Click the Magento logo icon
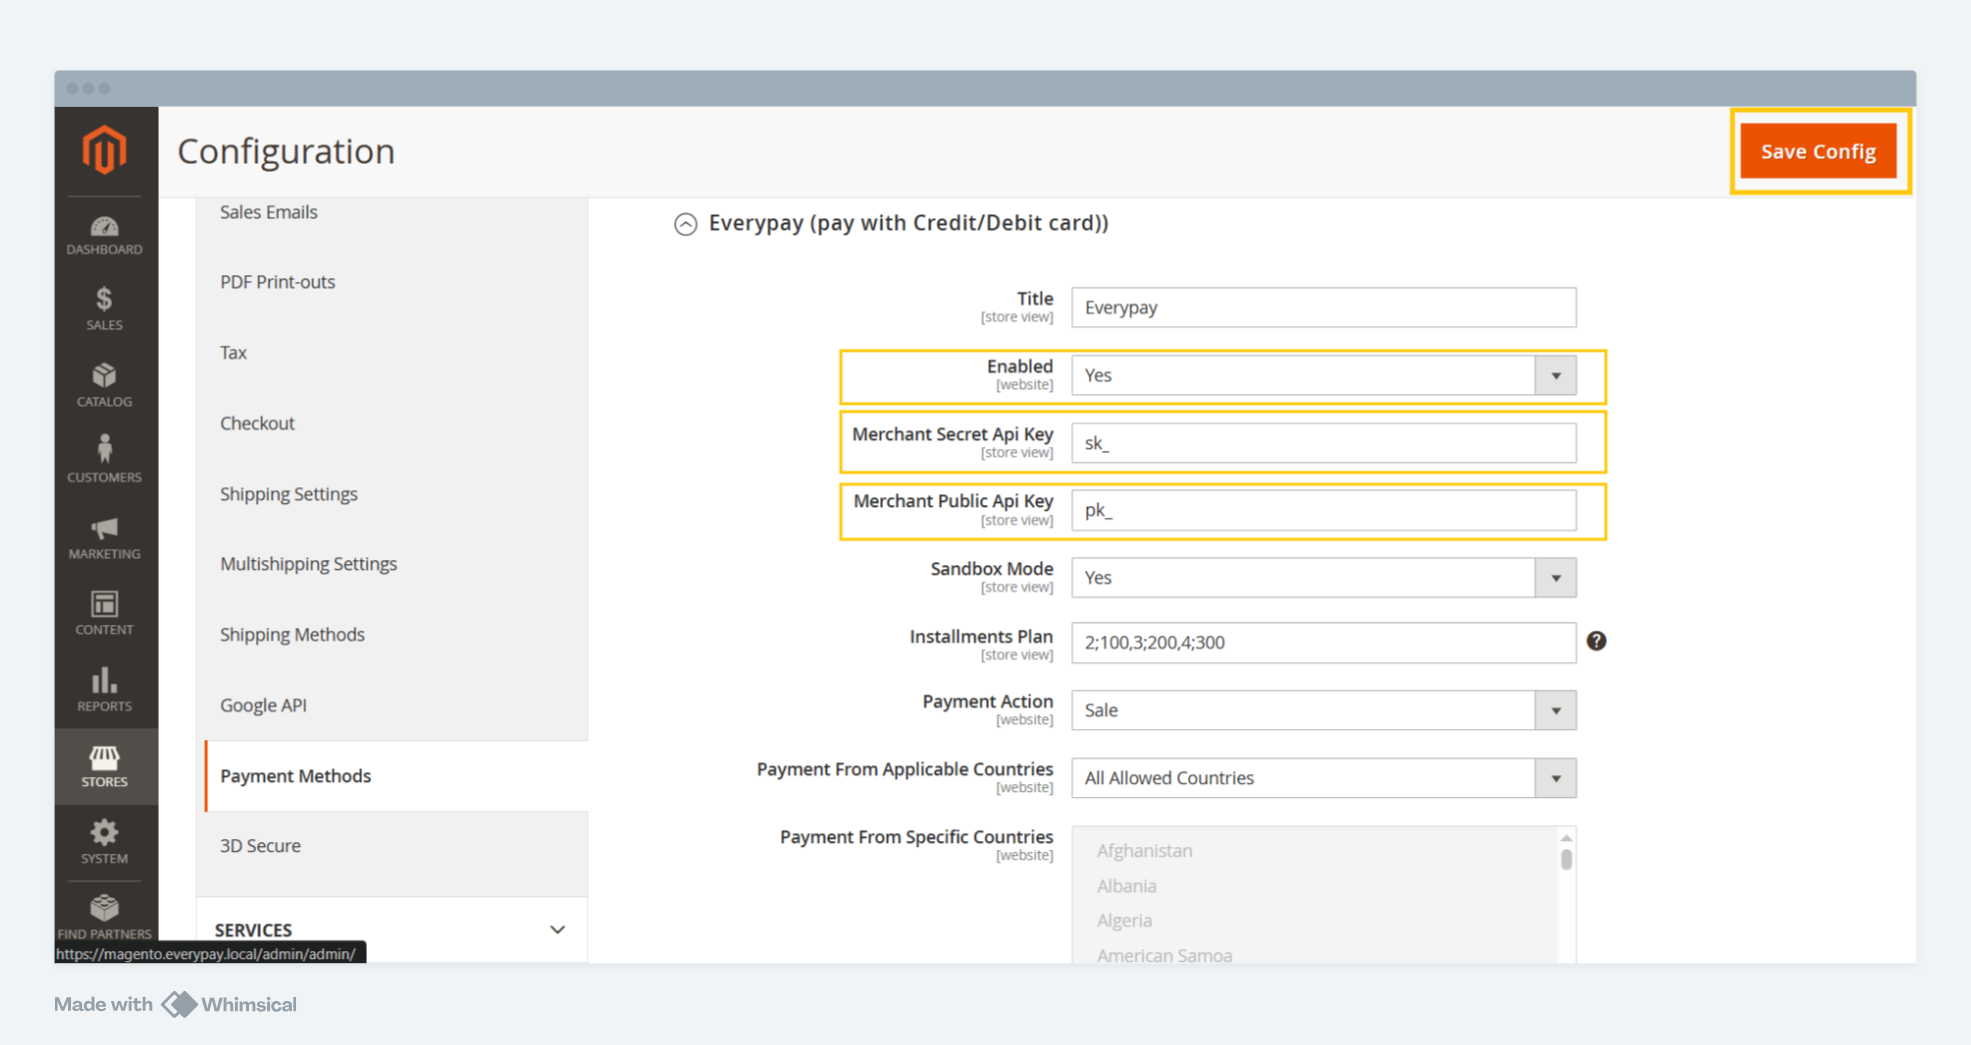This screenshot has width=1971, height=1045. 105,150
